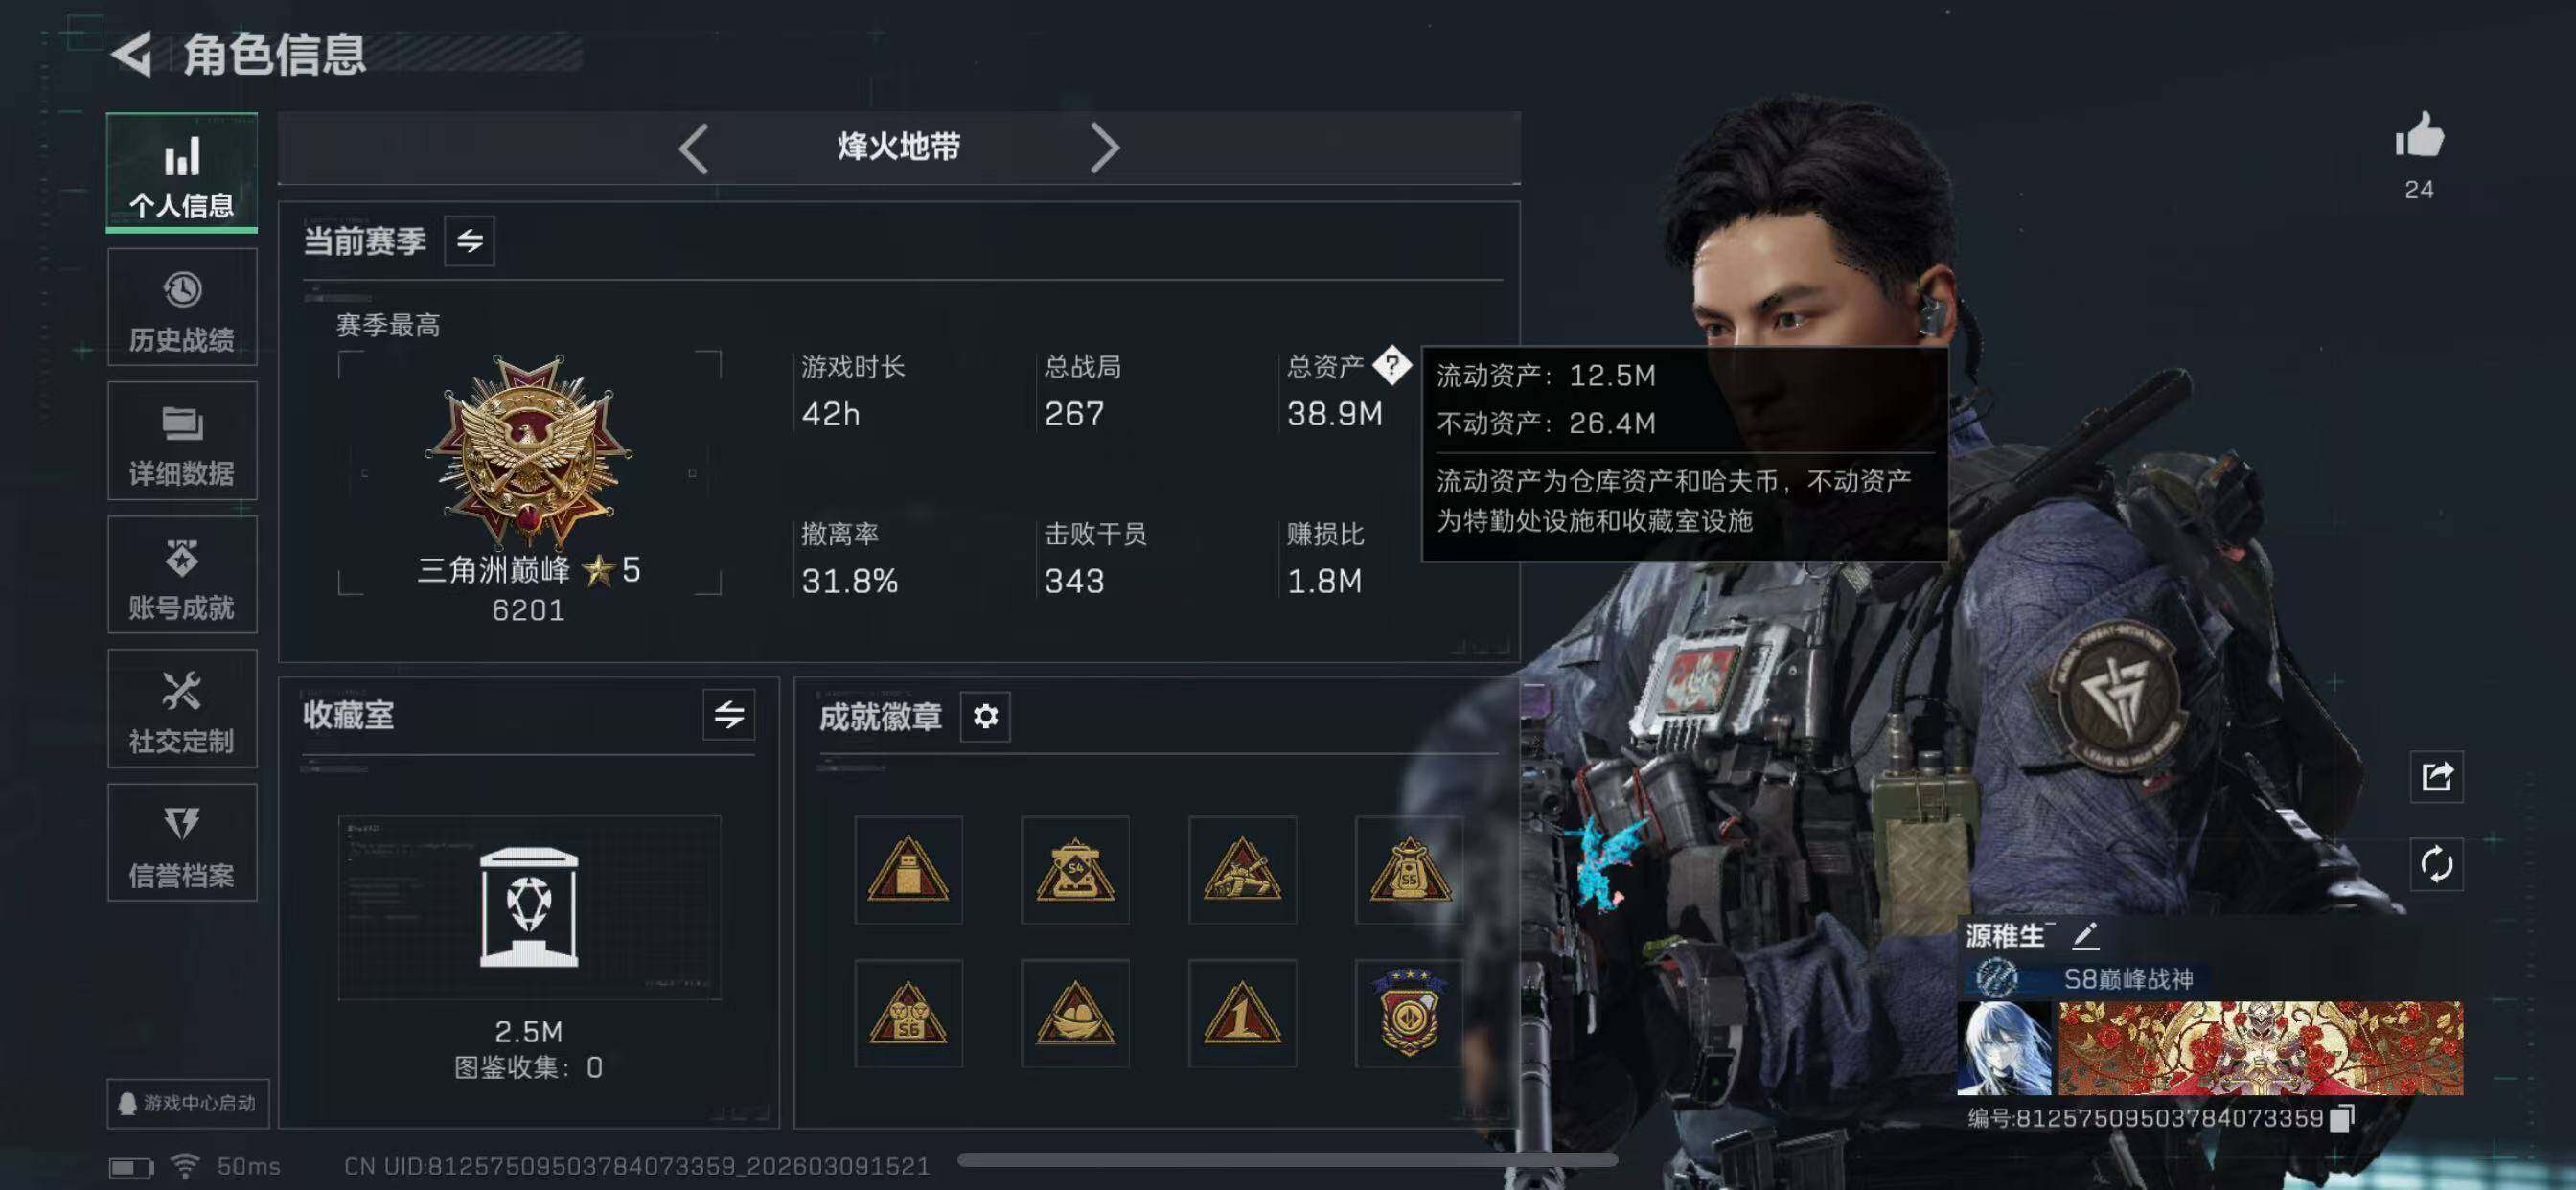
Task: Click the back arrow beside 角色信息
Action: tap(131, 53)
